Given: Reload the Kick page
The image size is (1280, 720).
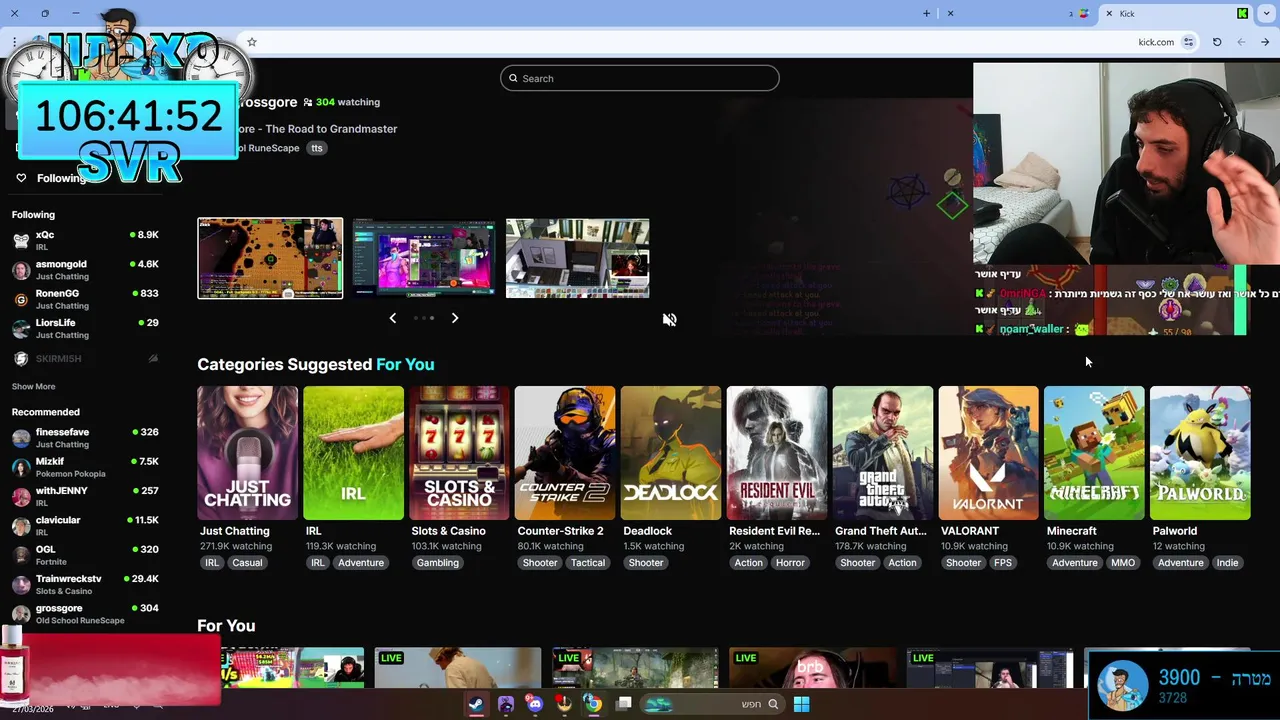Looking at the screenshot, I should [x=1217, y=42].
